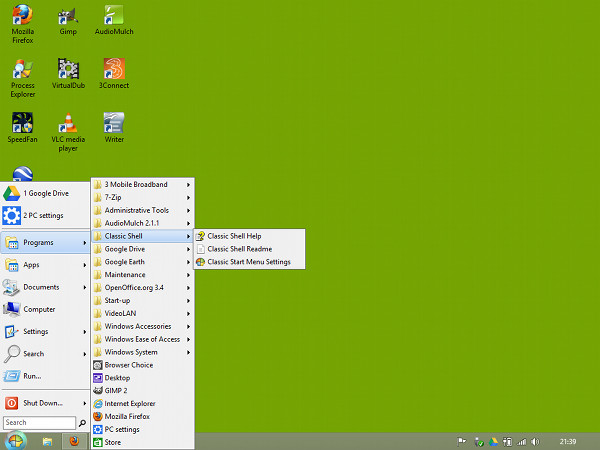Select the Classic Shell folder entry
The image size is (600, 450).
142,236
